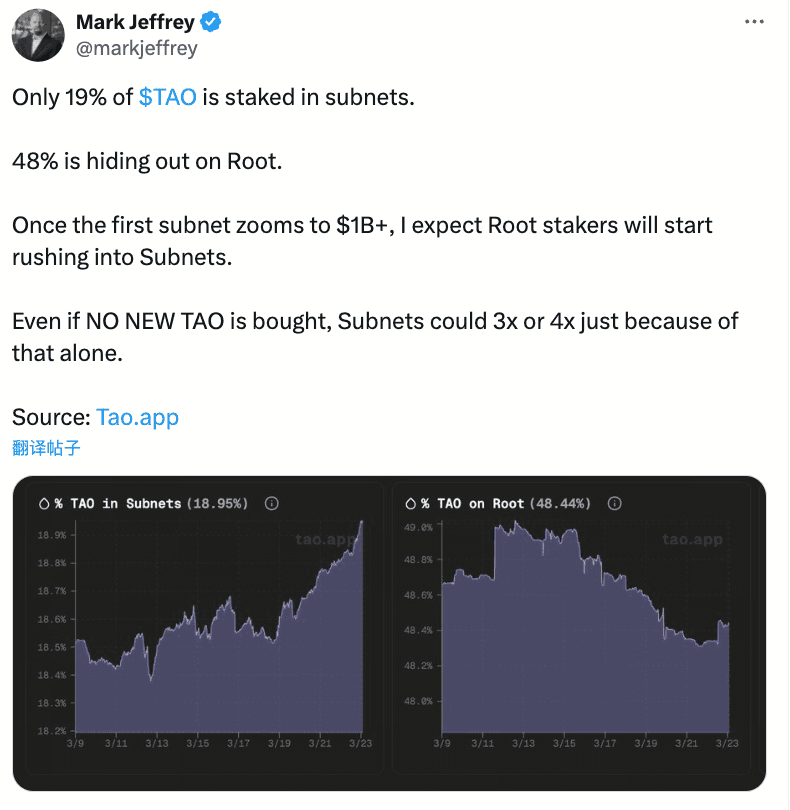Click the 48.44% value in chart title
Viewport: 790px width, 810px height.
click(x=560, y=503)
